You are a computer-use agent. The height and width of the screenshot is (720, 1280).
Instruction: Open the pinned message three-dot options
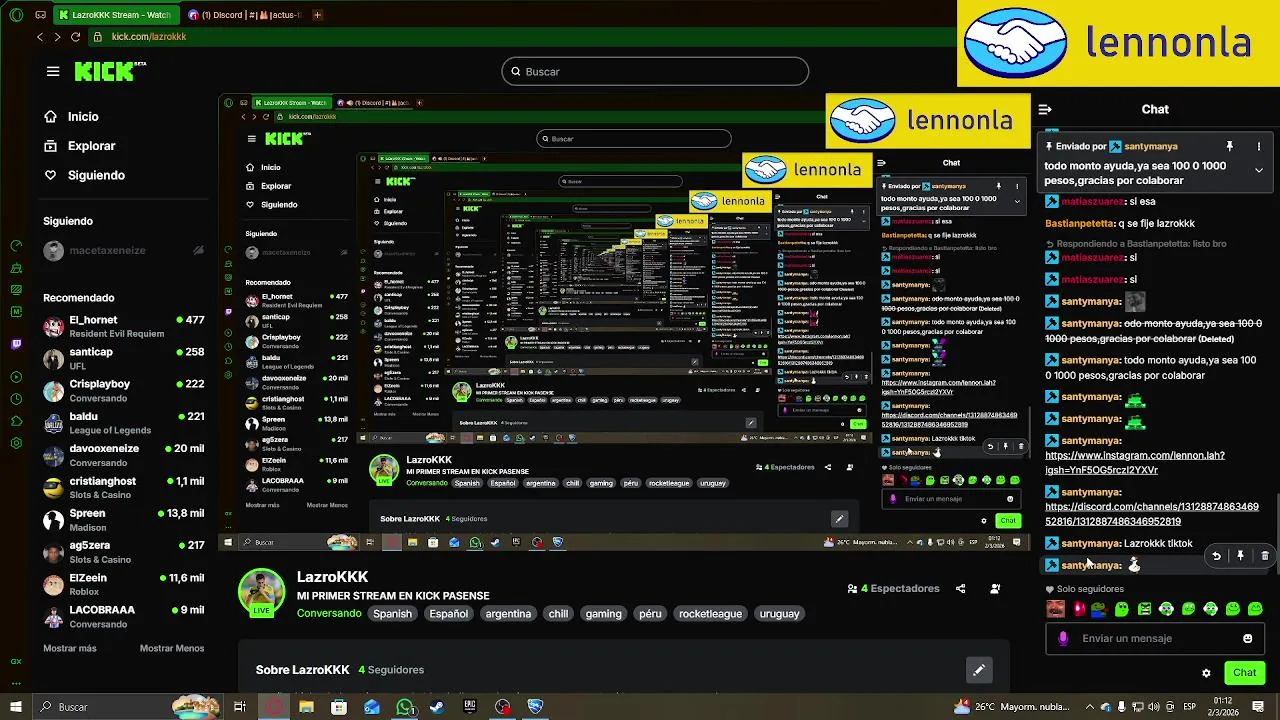(1259, 146)
